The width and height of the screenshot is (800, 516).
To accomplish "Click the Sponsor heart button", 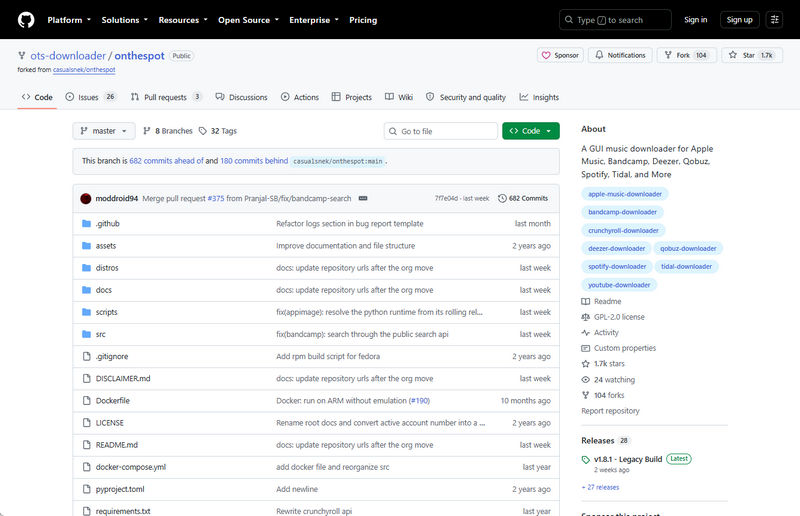I will [x=560, y=55].
